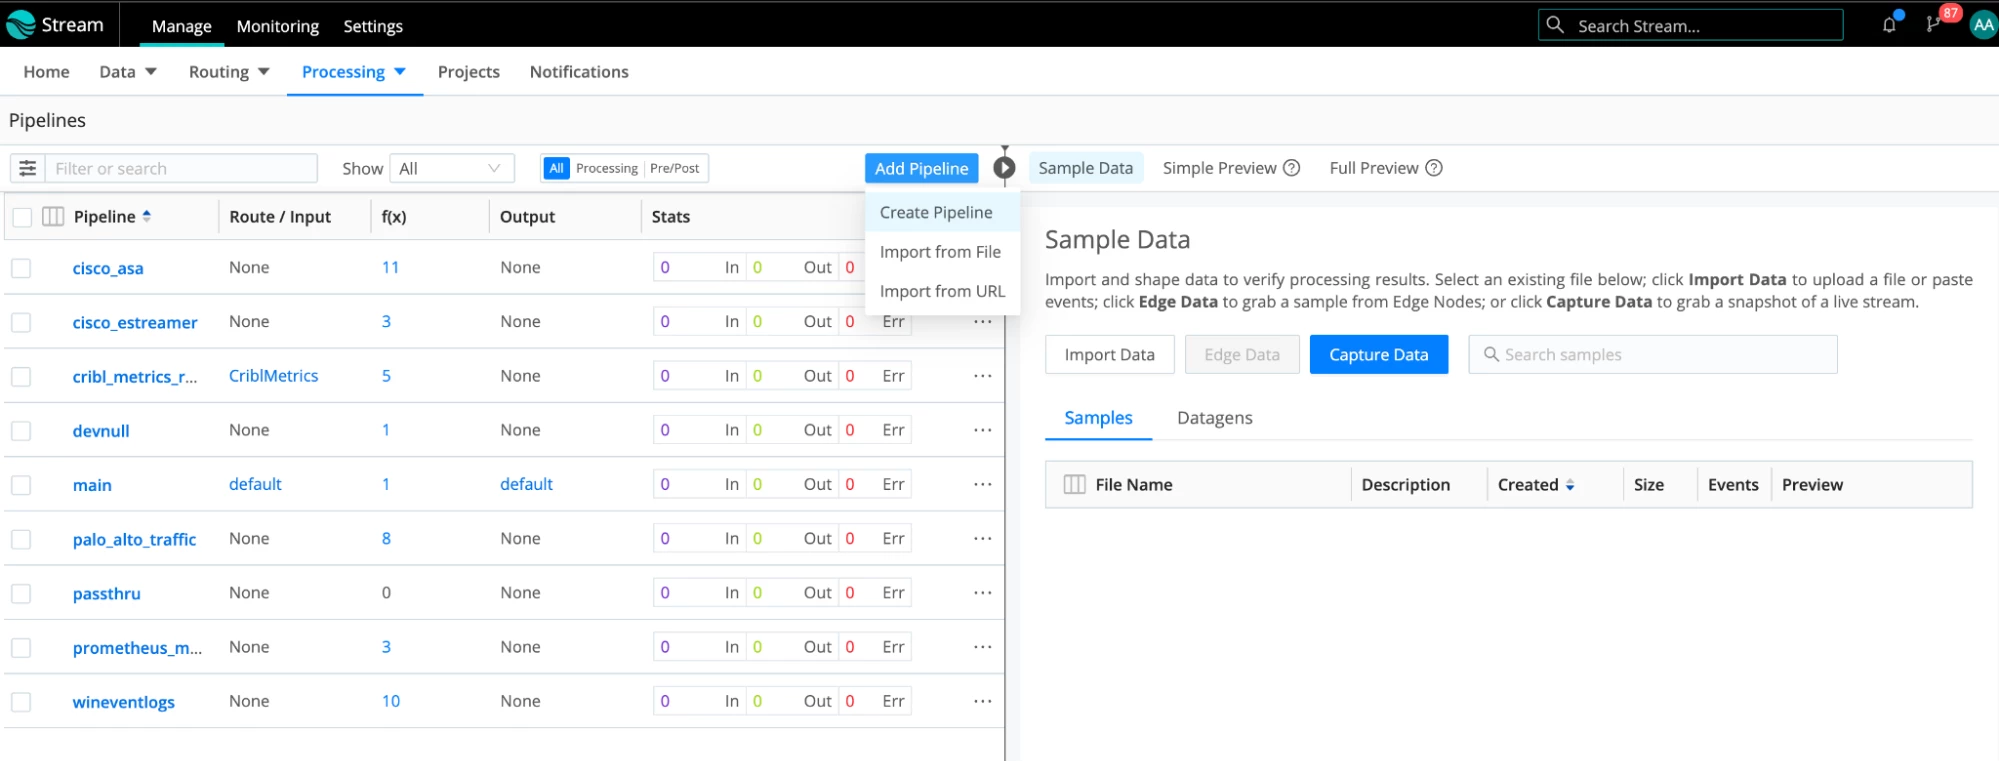Click the filter settings icon beside search
Viewport: 1999px width, 762px height.
[27, 168]
